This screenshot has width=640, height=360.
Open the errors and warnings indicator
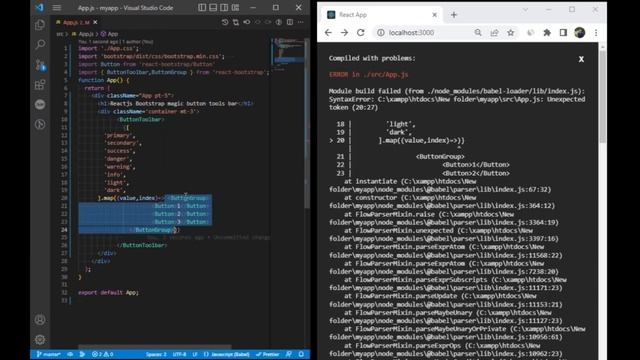[x=102, y=354]
